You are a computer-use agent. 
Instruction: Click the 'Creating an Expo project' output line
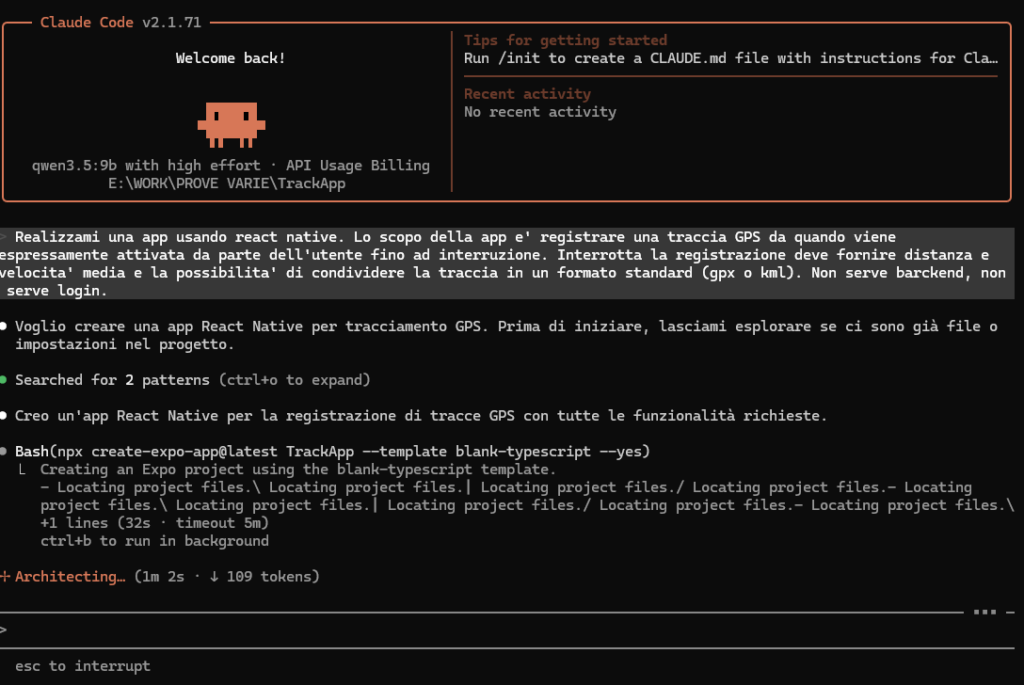pyautogui.click(x=297, y=470)
